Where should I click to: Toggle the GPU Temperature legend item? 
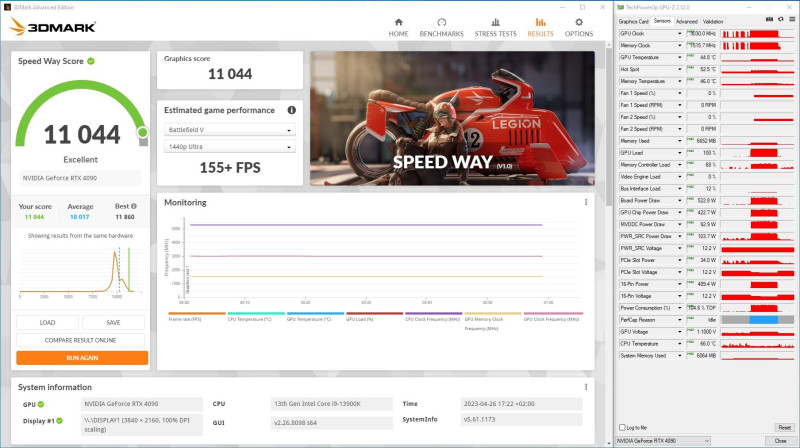(315, 316)
